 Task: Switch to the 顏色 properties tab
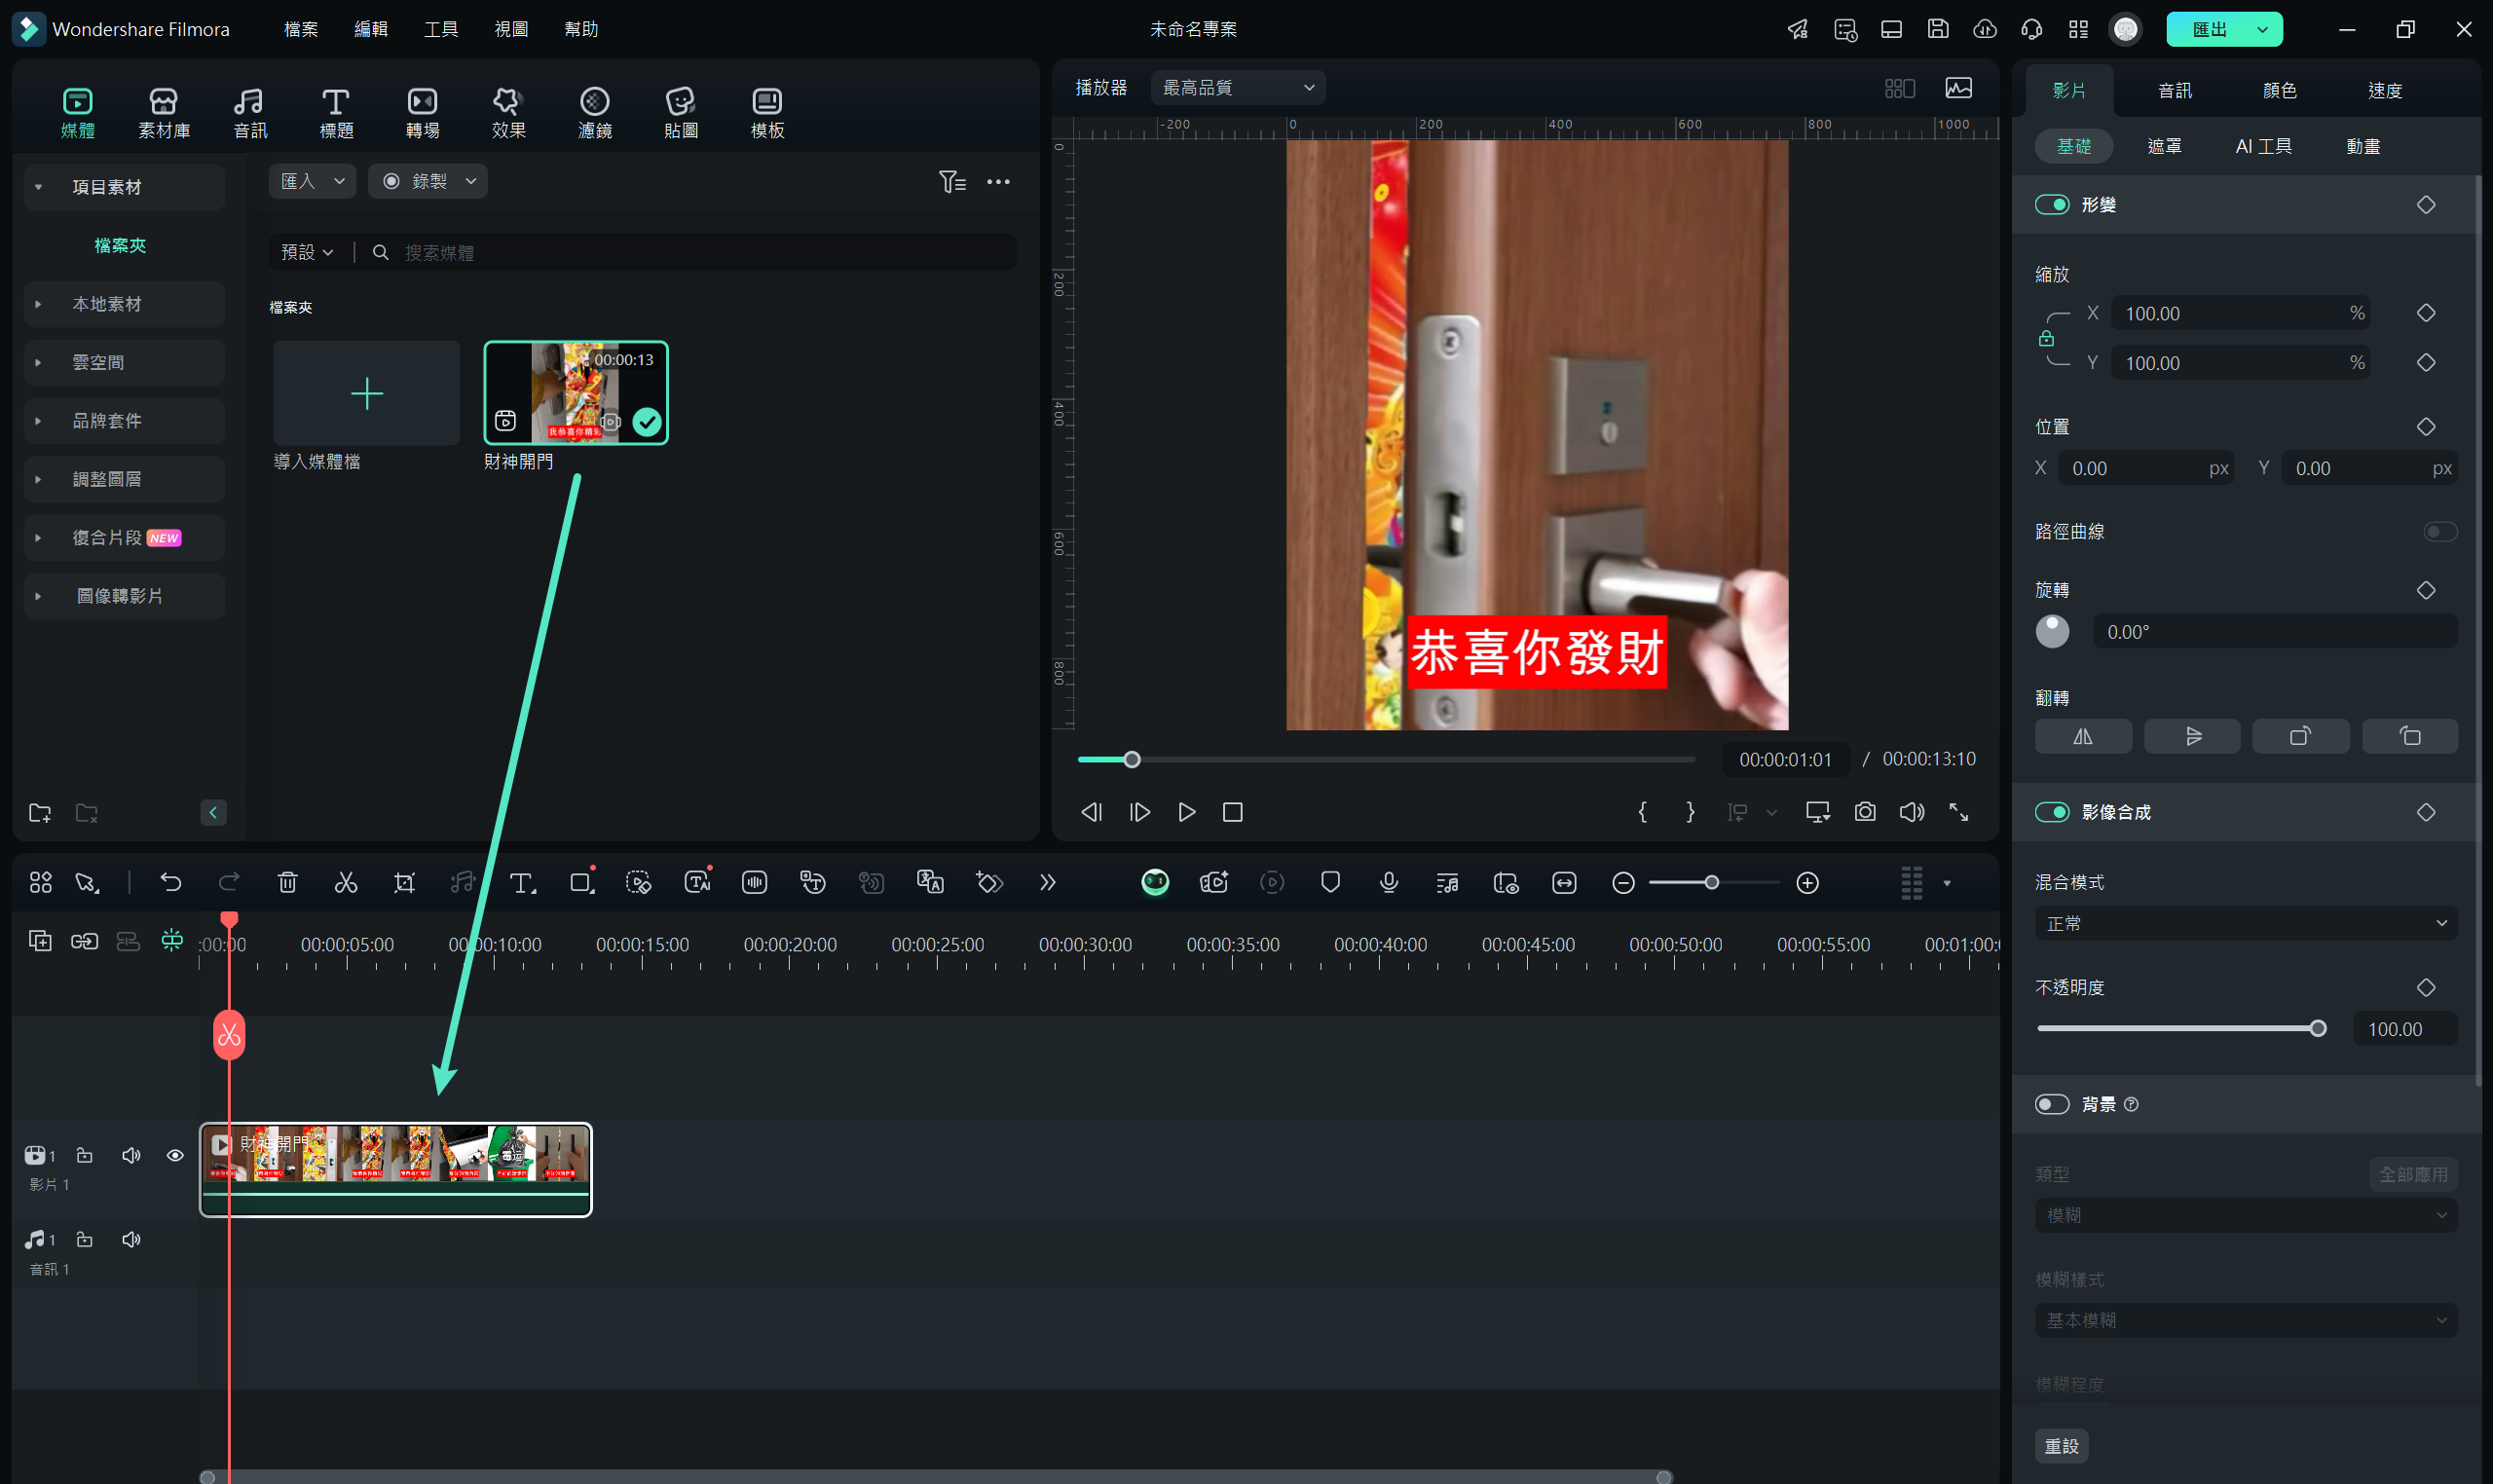pos(2279,90)
